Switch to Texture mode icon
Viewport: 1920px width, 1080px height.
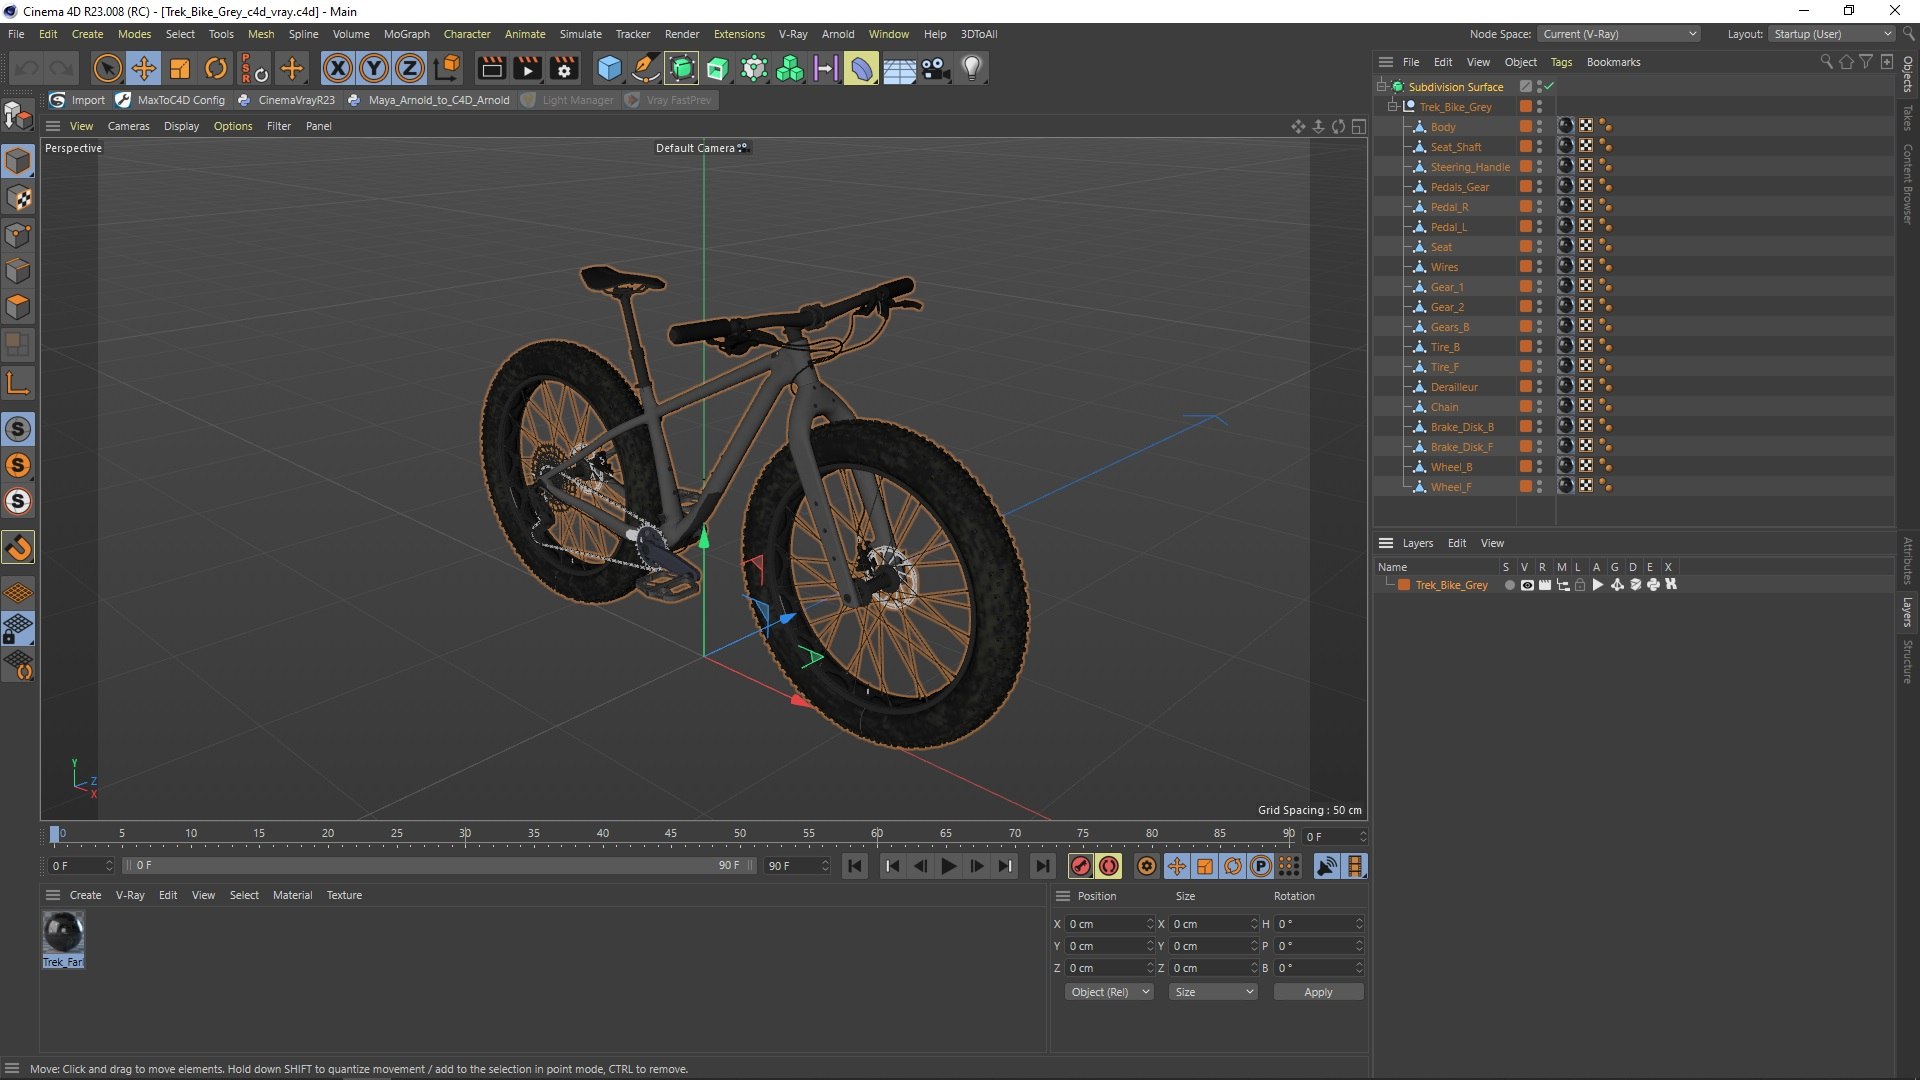(x=18, y=198)
